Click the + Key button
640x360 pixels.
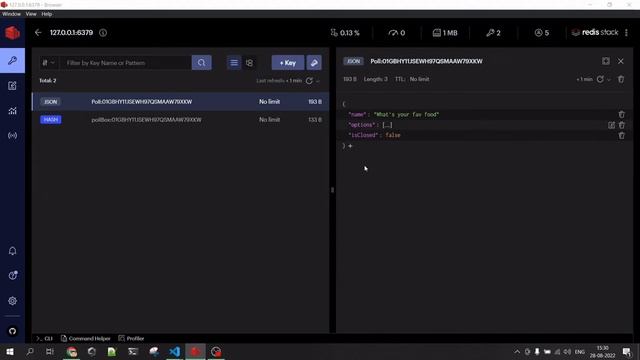288,63
